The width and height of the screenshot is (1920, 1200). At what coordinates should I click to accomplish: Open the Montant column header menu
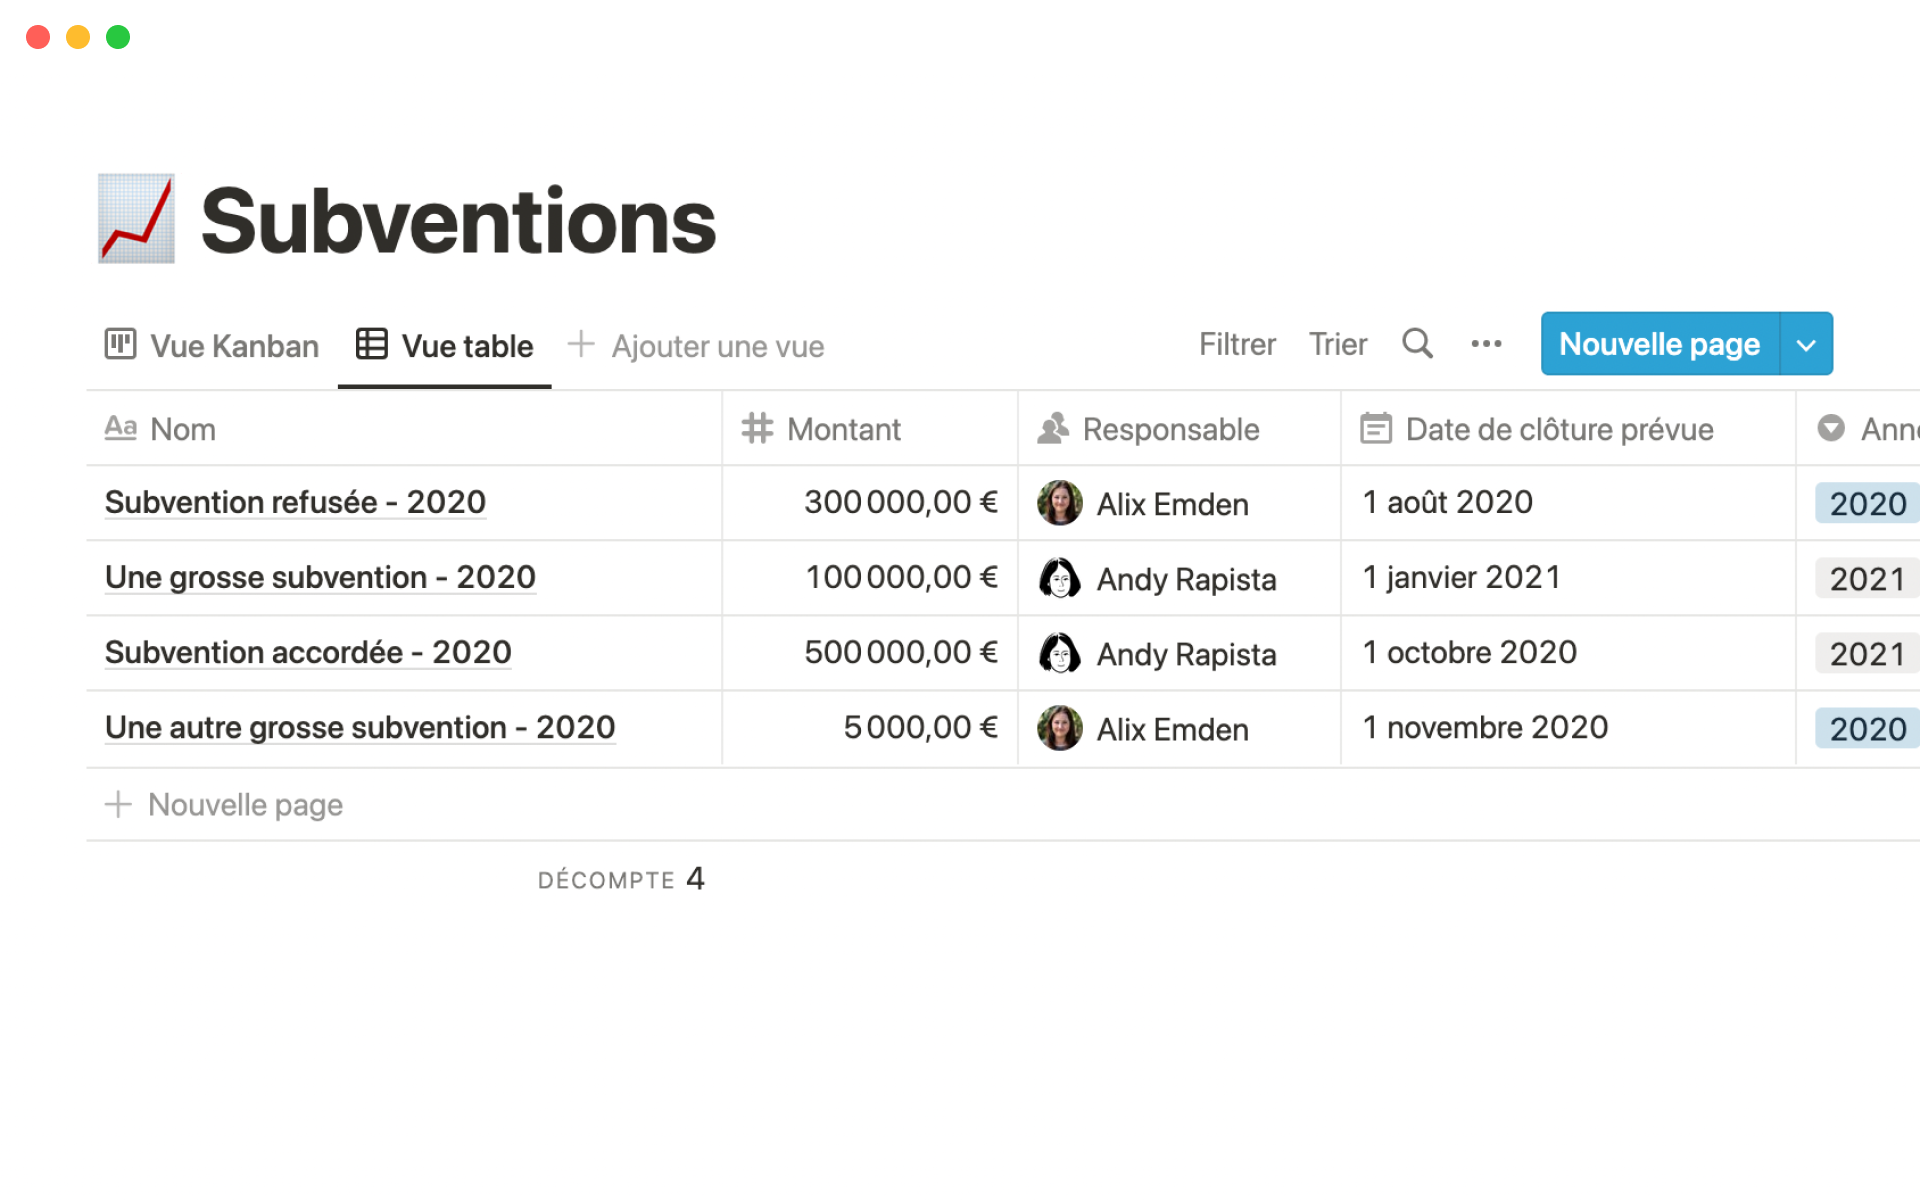coord(843,429)
